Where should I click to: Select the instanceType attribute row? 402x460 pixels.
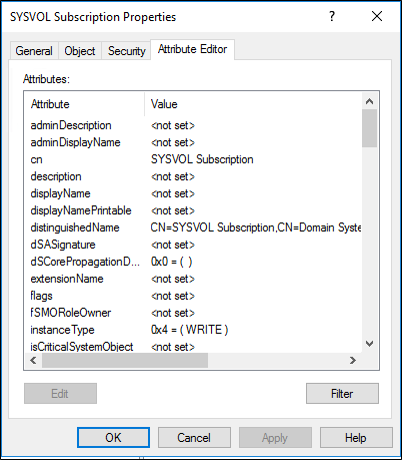[x=194, y=330]
